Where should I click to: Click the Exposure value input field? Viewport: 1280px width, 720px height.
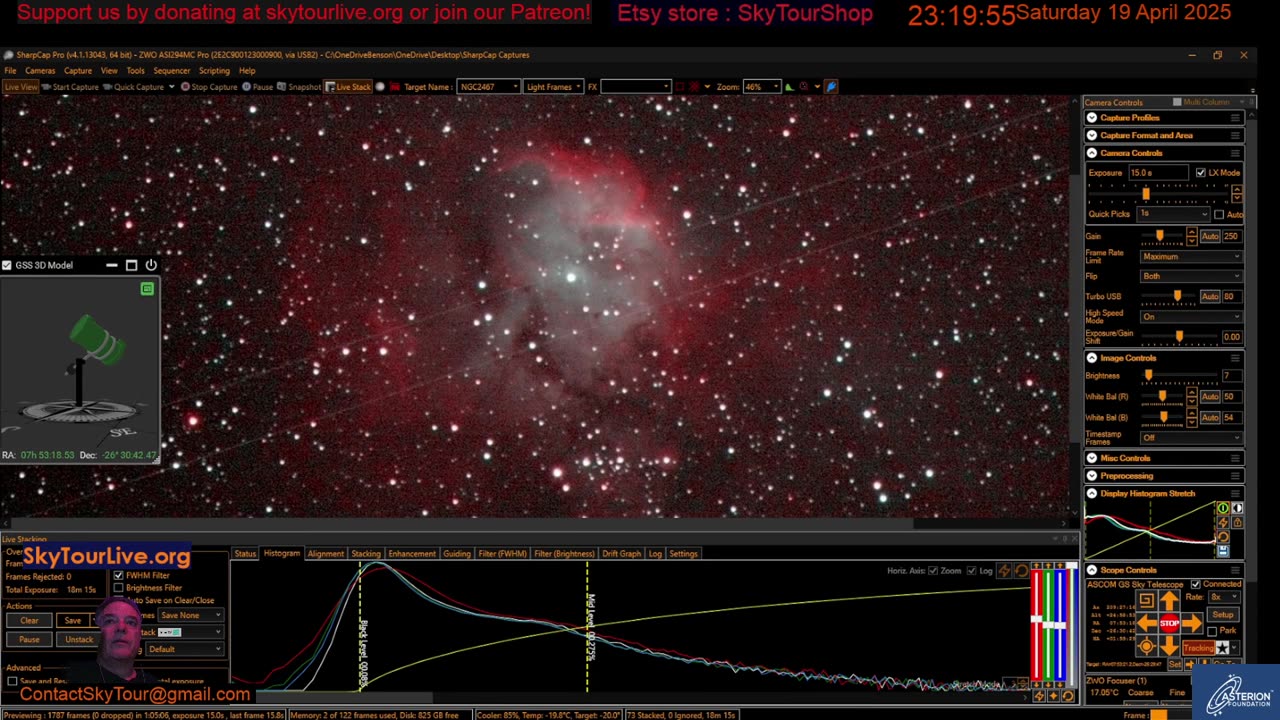1157,173
